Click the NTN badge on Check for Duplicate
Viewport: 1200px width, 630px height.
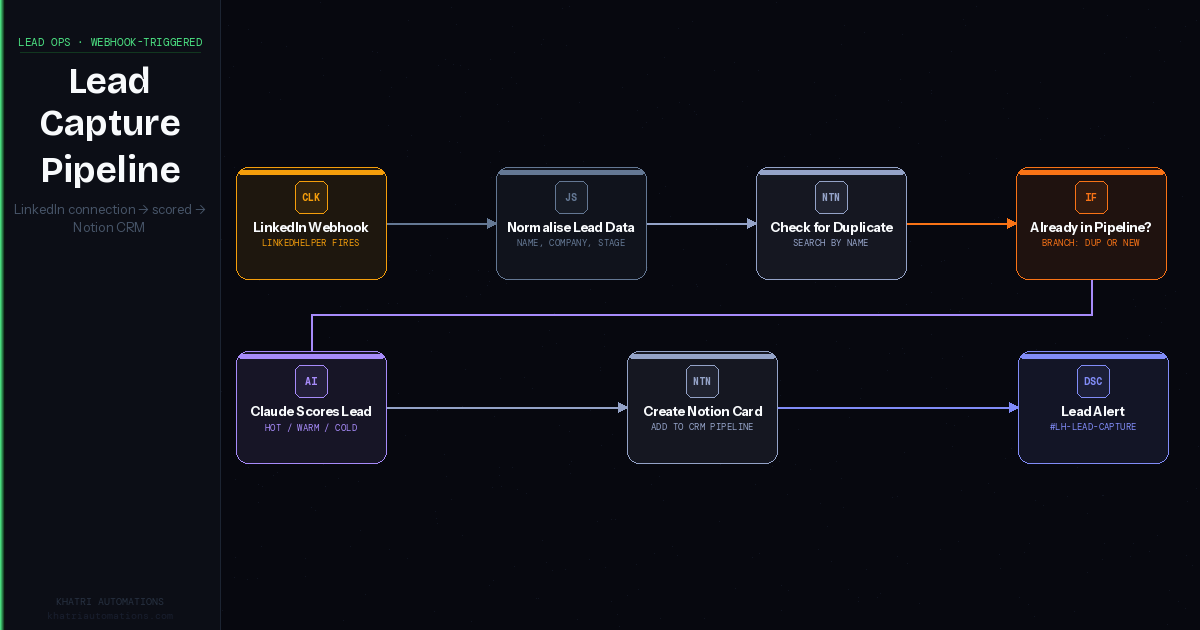click(831, 197)
